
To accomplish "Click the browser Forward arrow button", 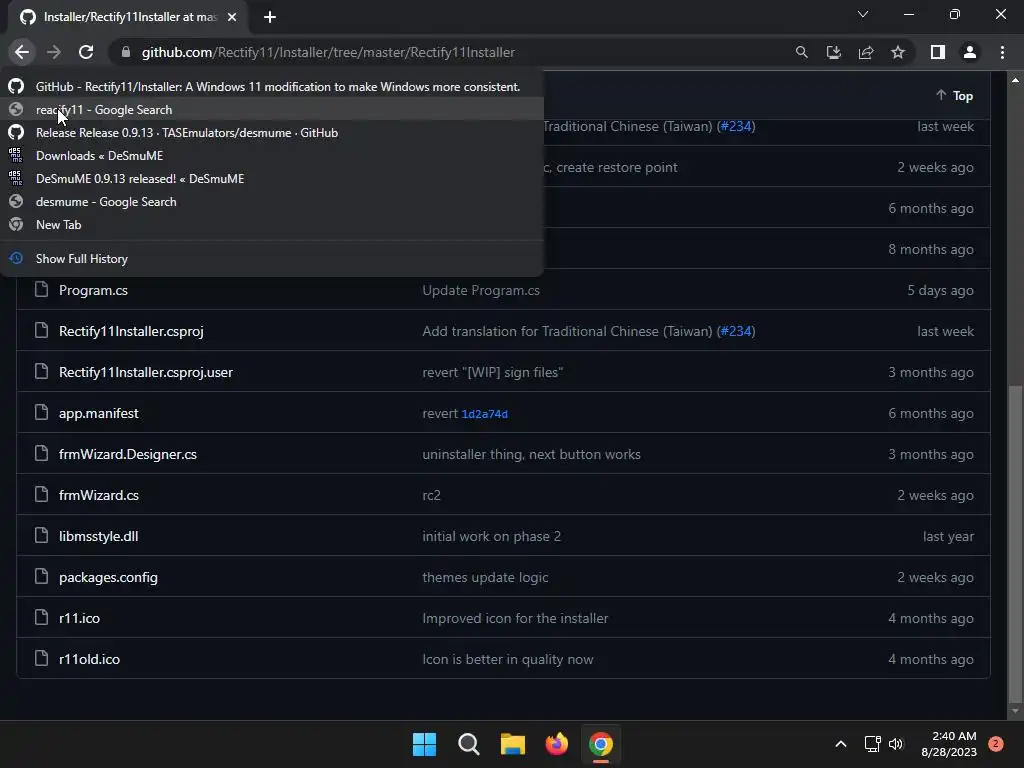I will point(54,52).
